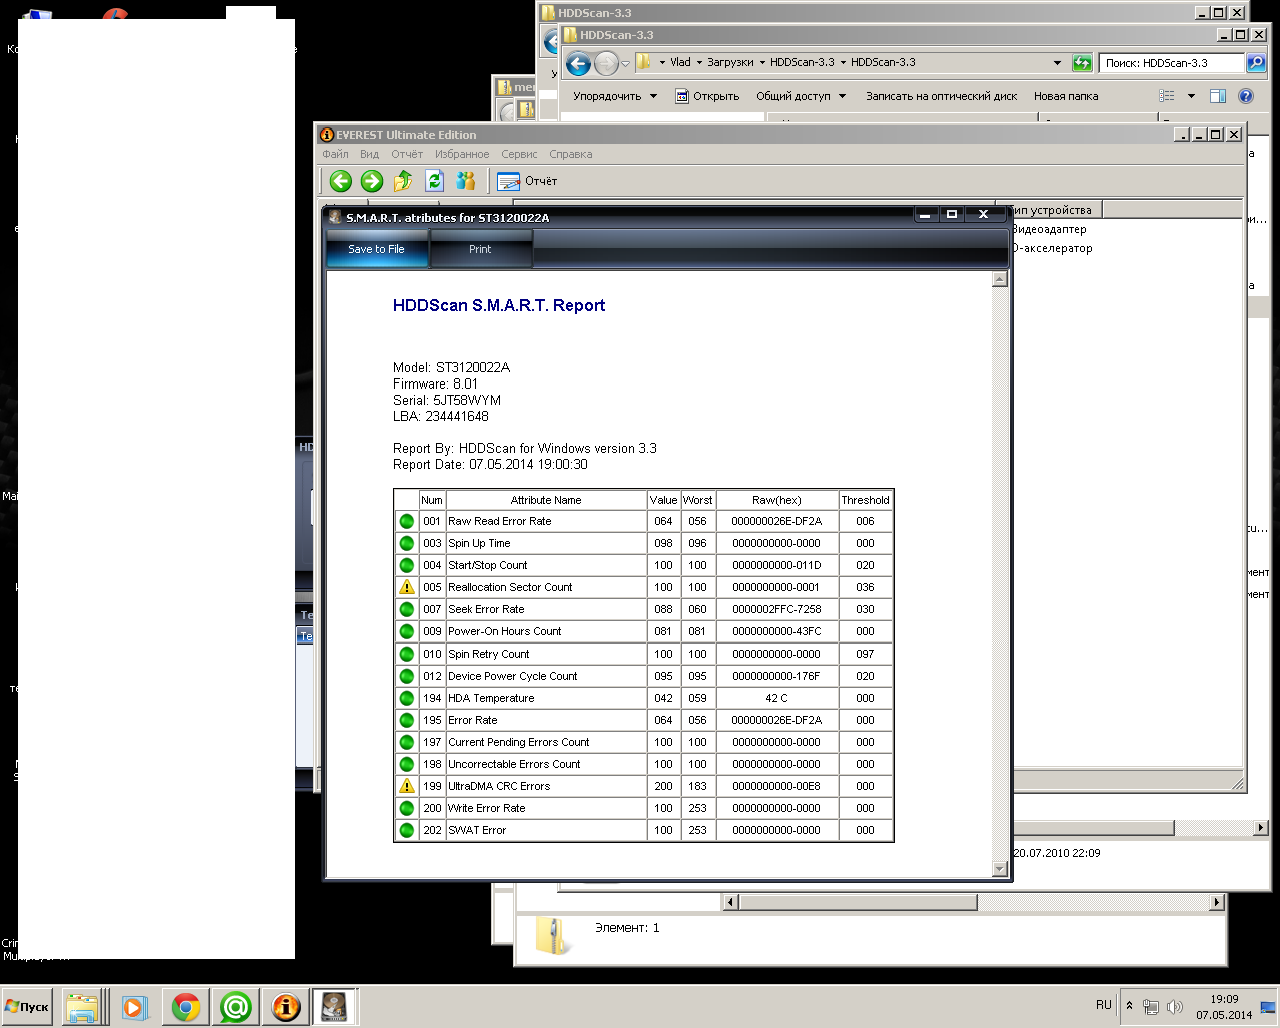Open the view options dropdown arrow in Explorer
The height and width of the screenshot is (1028, 1280).
pyautogui.click(x=1191, y=96)
